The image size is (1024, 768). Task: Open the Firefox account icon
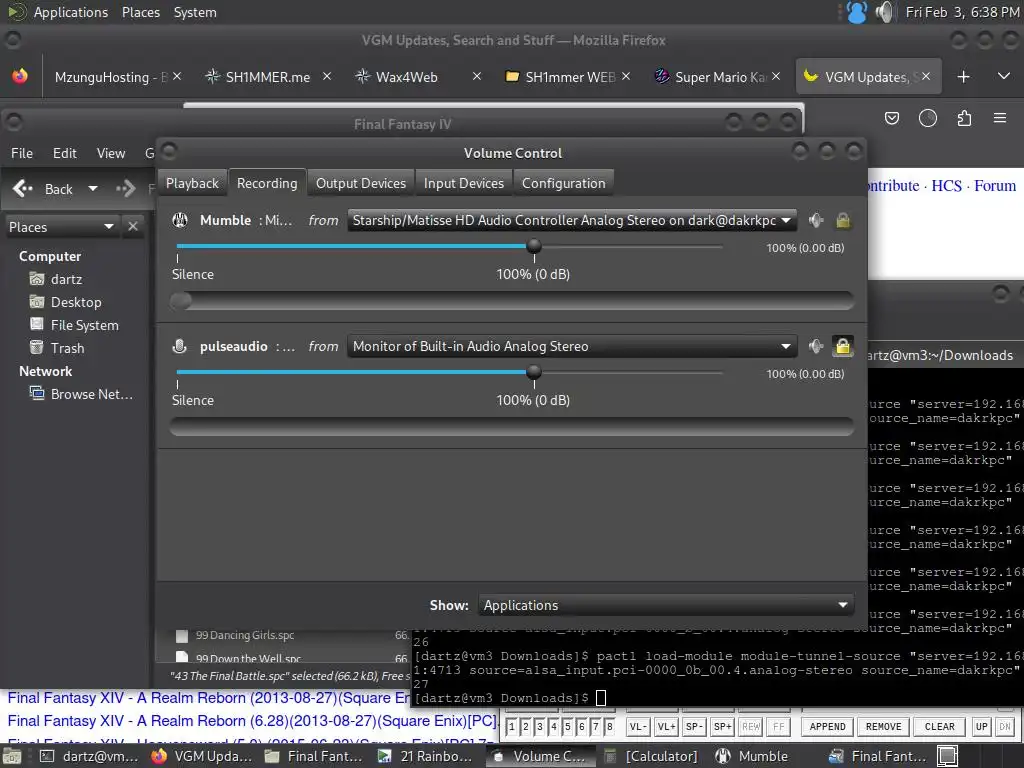click(927, 118)
